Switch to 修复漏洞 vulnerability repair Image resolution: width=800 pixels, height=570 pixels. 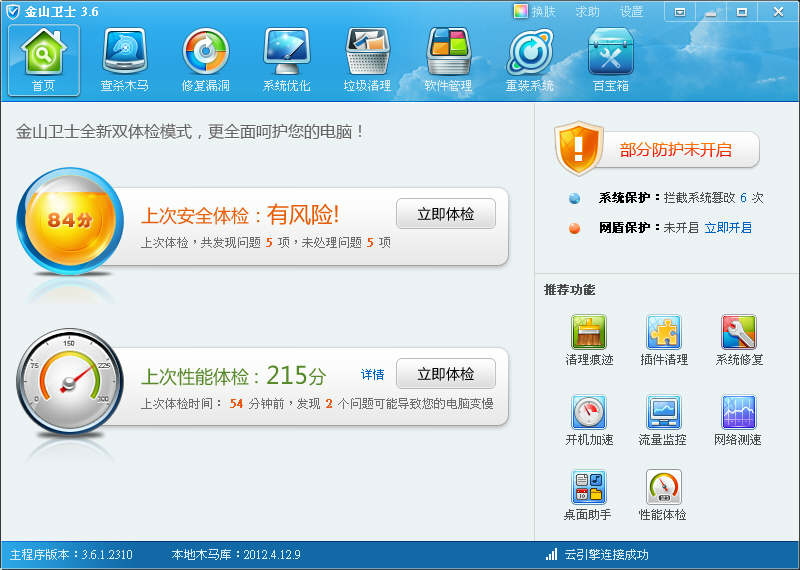[206, 60]
